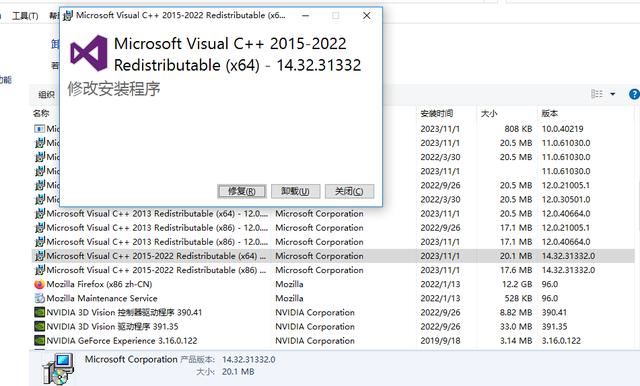Click 大小 20.1 MB in details pane

click(x=238, y=372)
